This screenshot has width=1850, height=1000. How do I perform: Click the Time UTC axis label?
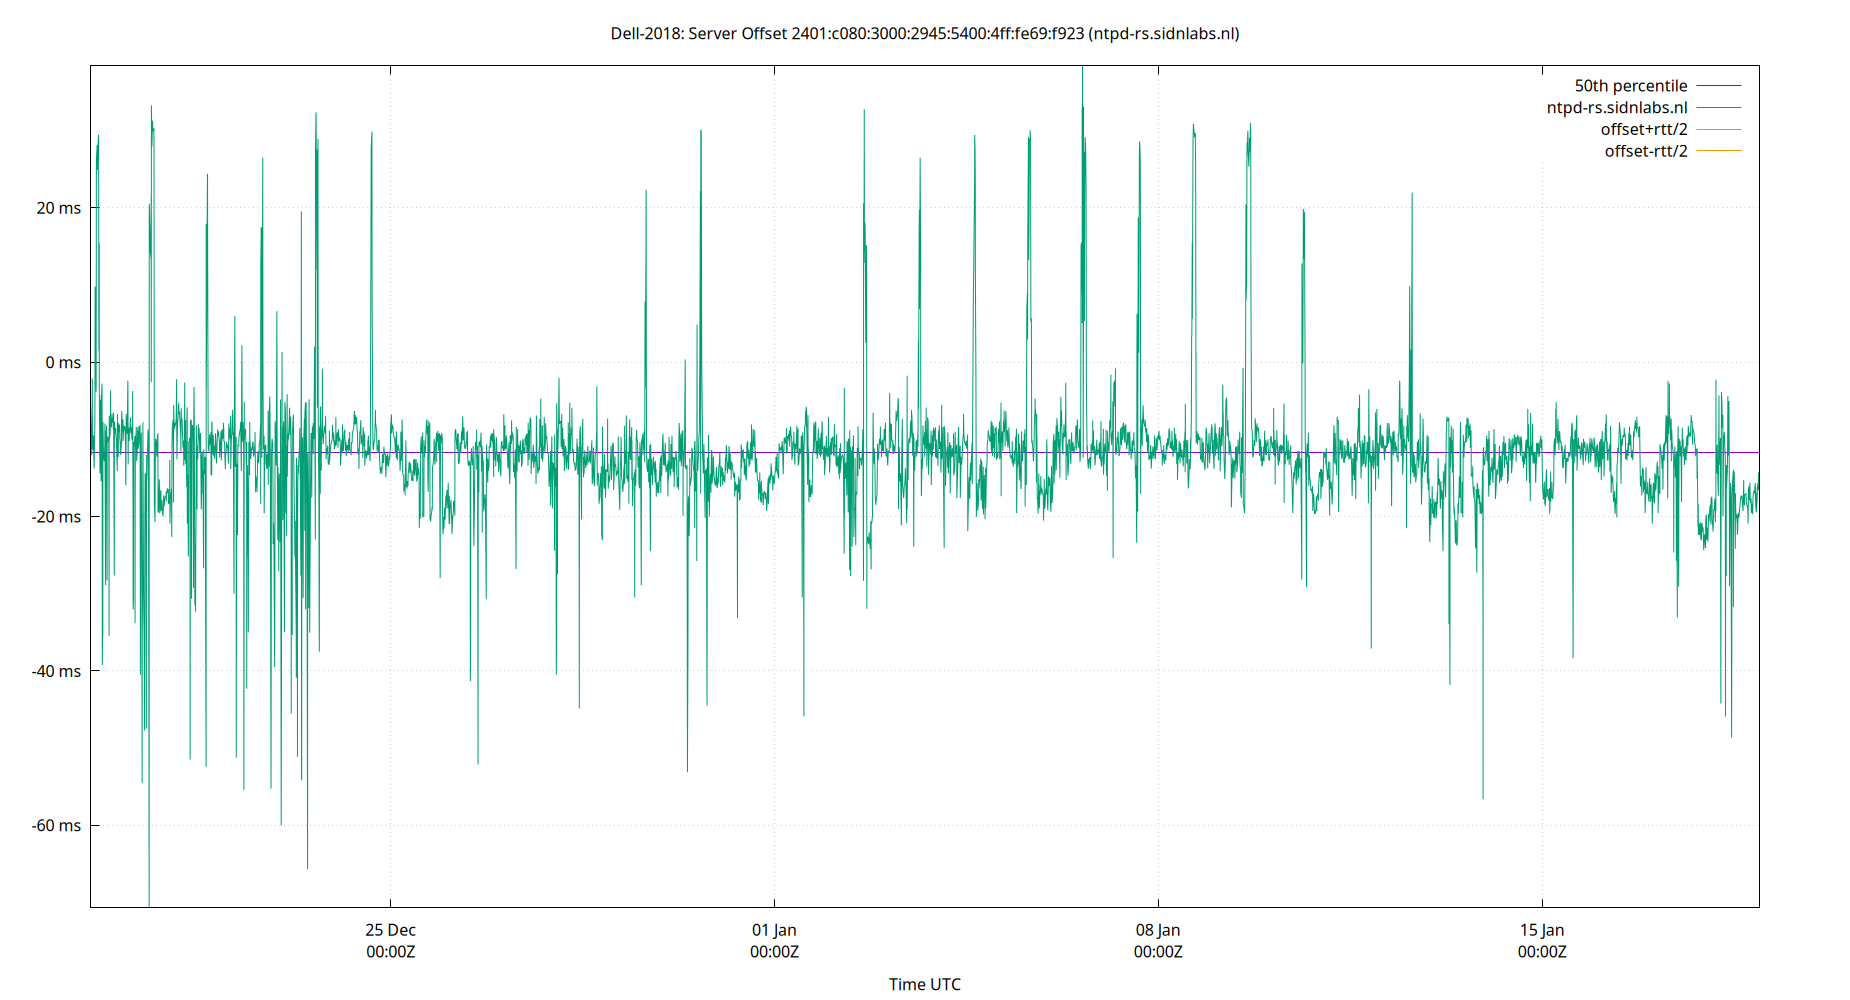point(924,984)
